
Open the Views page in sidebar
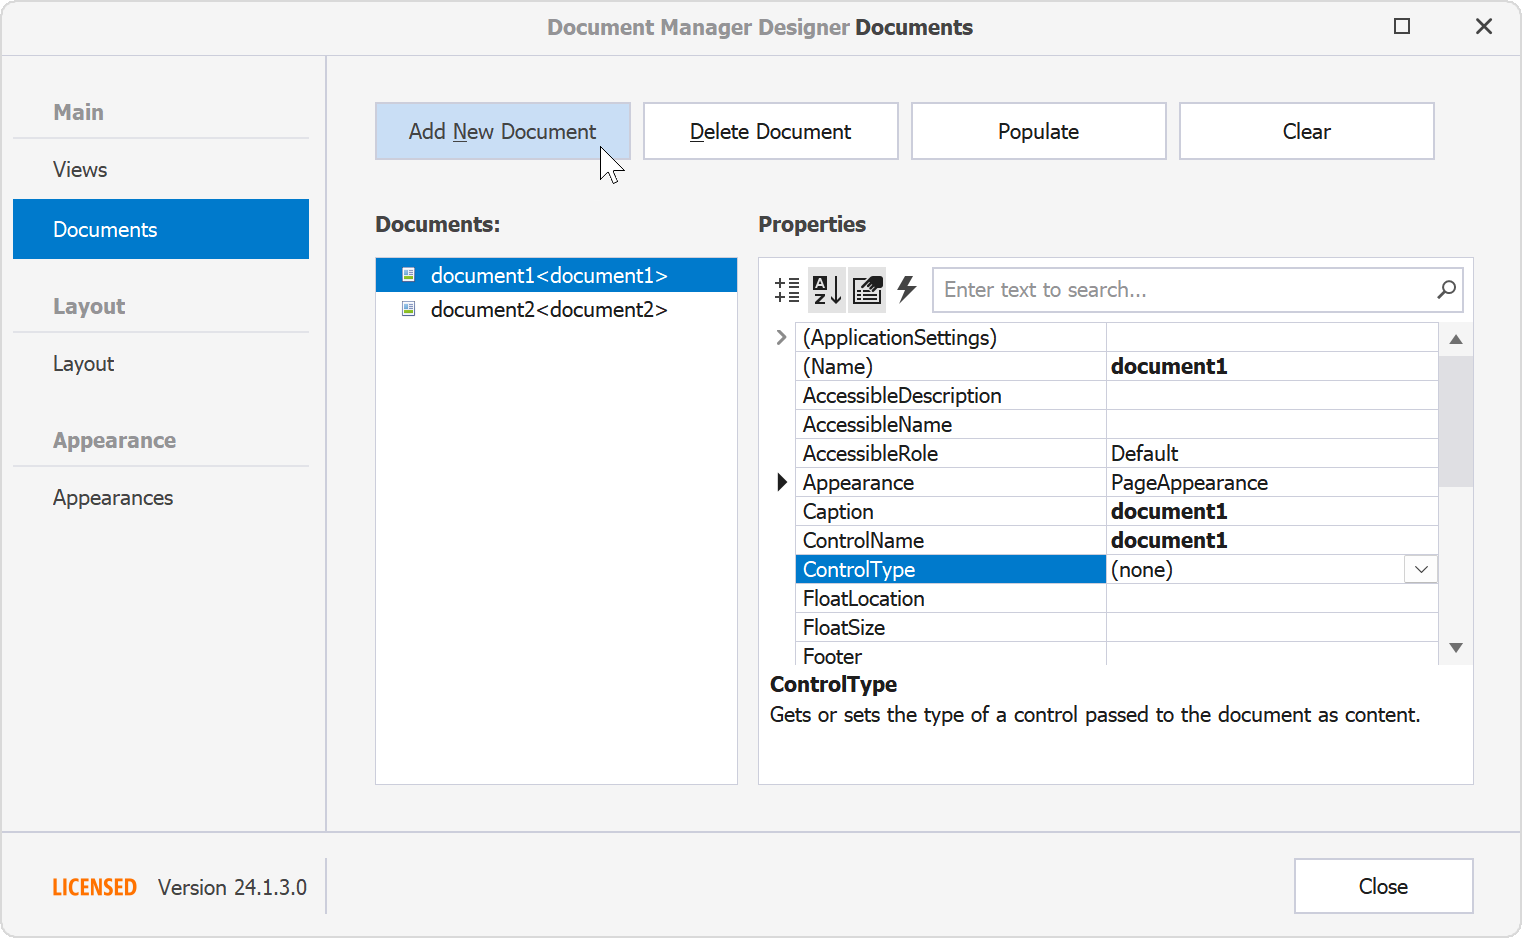80,170
